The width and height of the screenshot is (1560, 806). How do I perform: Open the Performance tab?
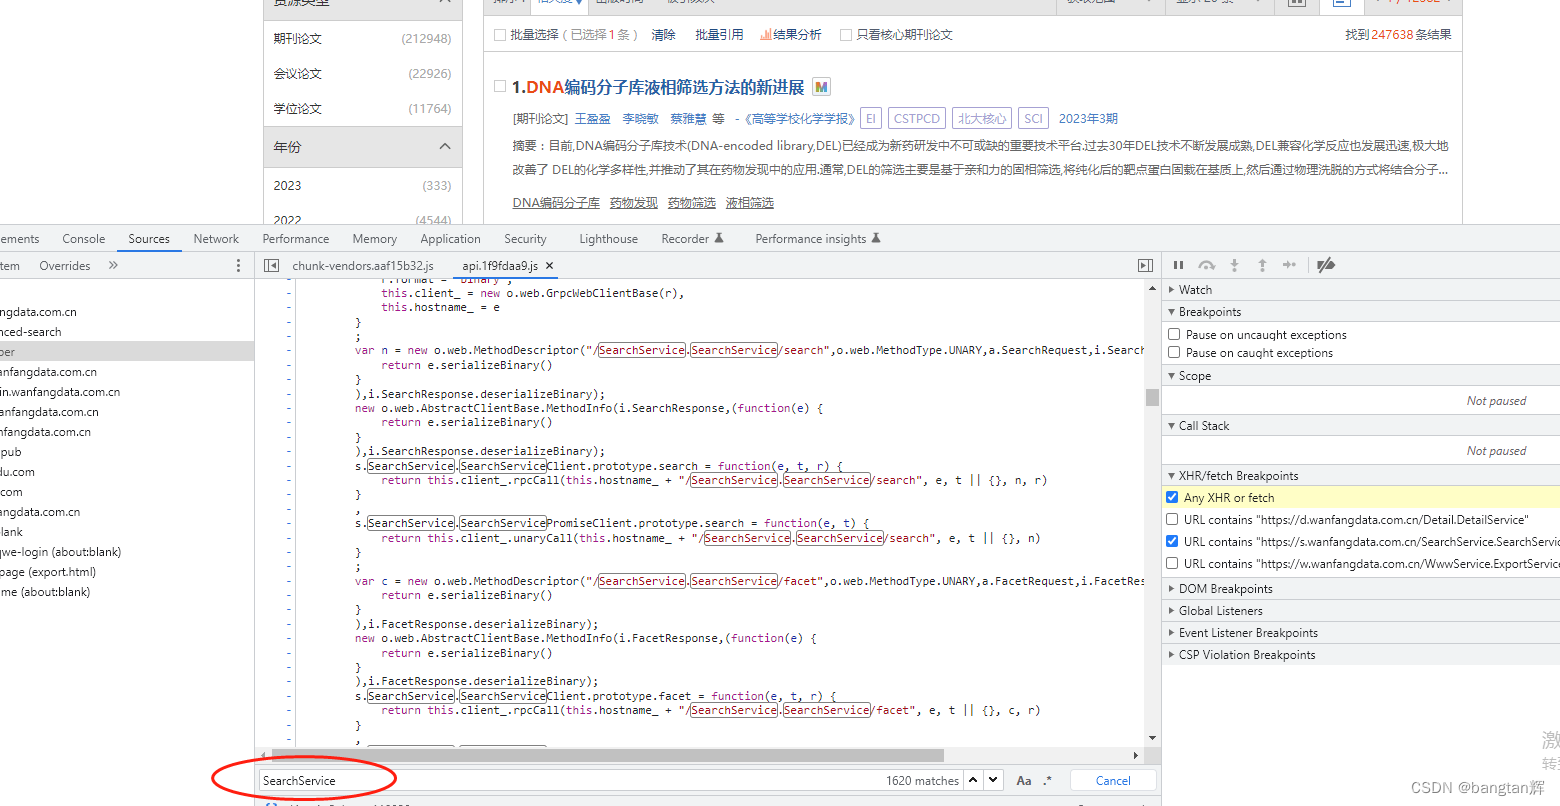tap(296, 239)
